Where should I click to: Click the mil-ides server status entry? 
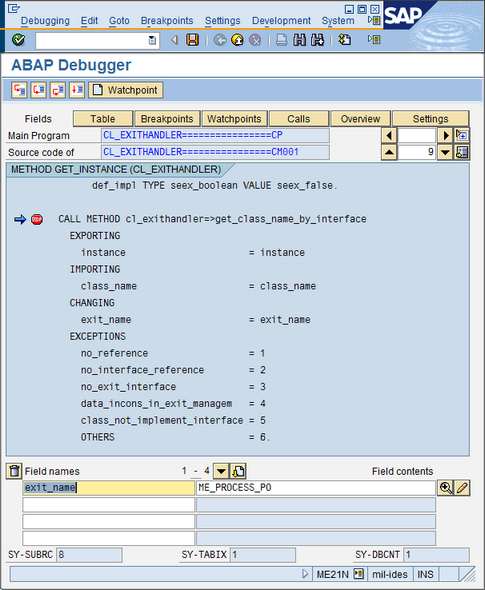(x=390, y=574)
